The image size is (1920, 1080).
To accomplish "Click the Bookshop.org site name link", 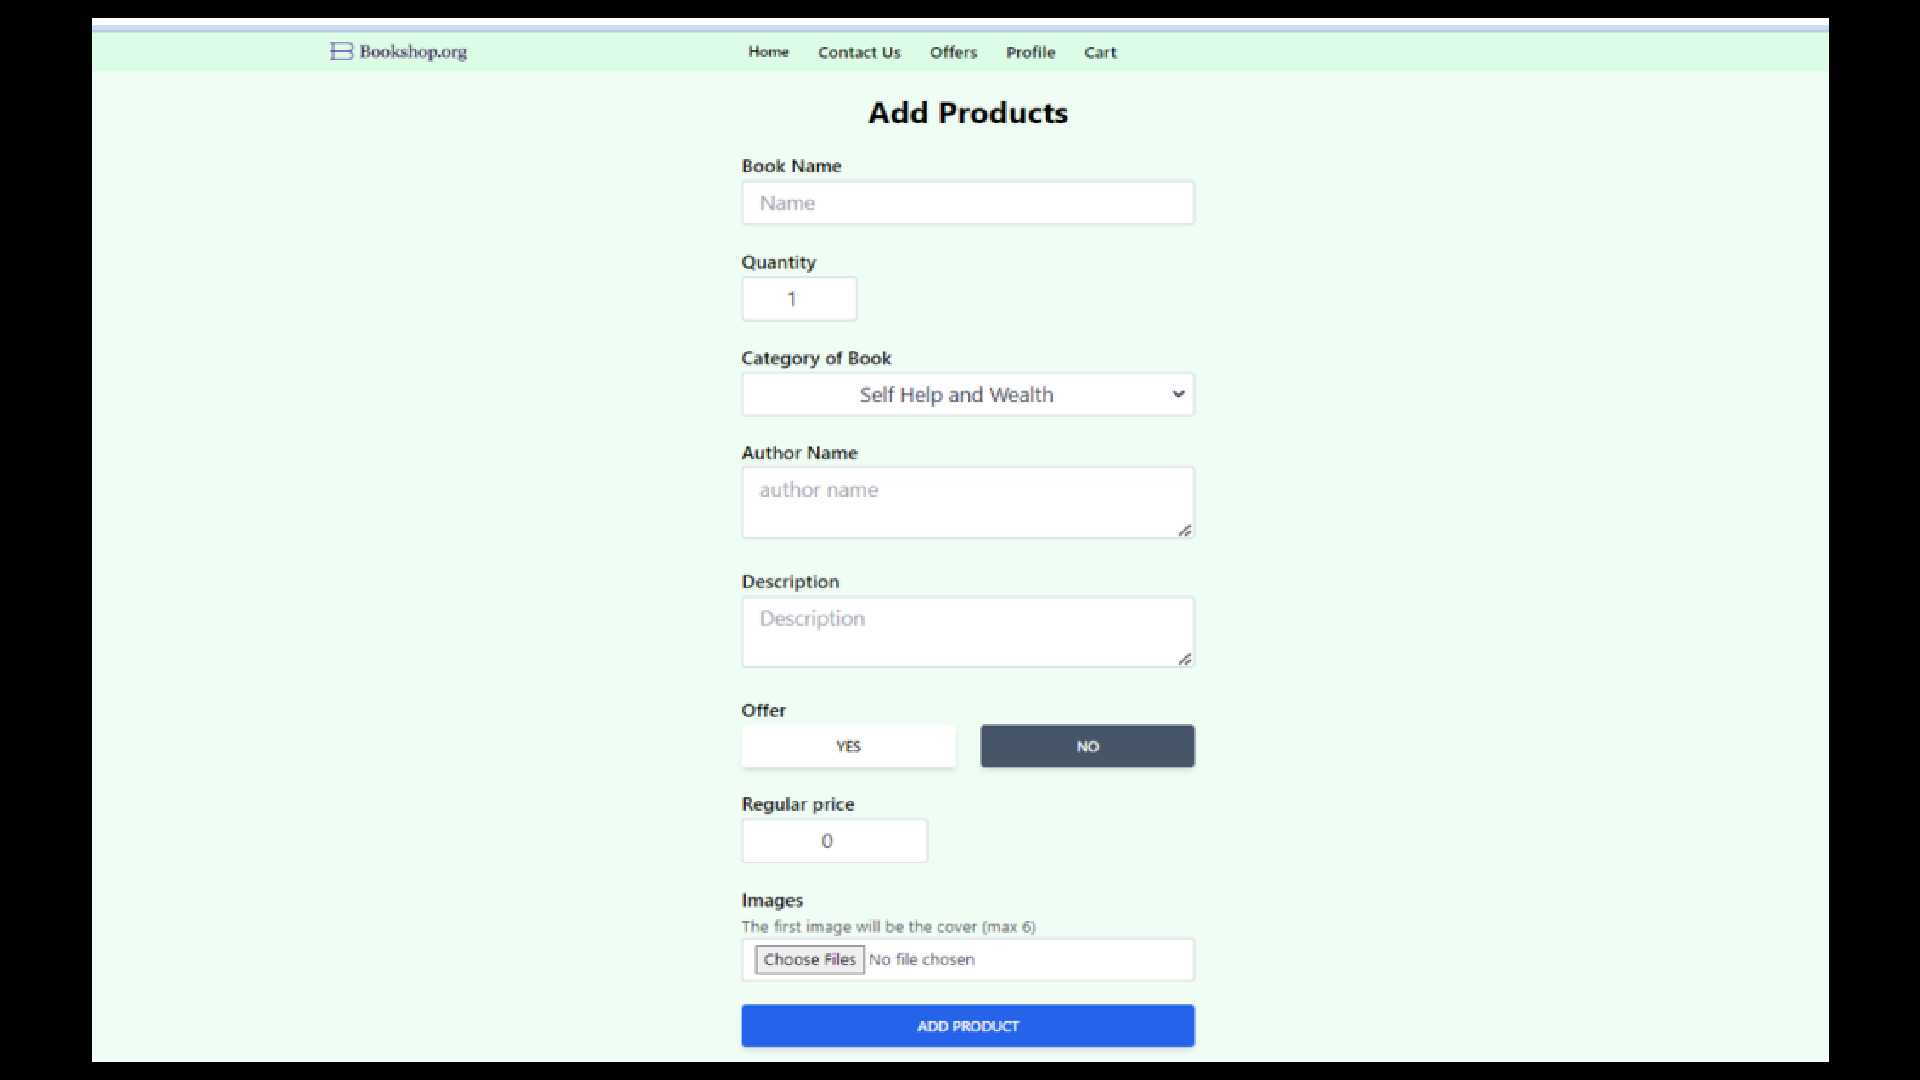I will (413, 51).
